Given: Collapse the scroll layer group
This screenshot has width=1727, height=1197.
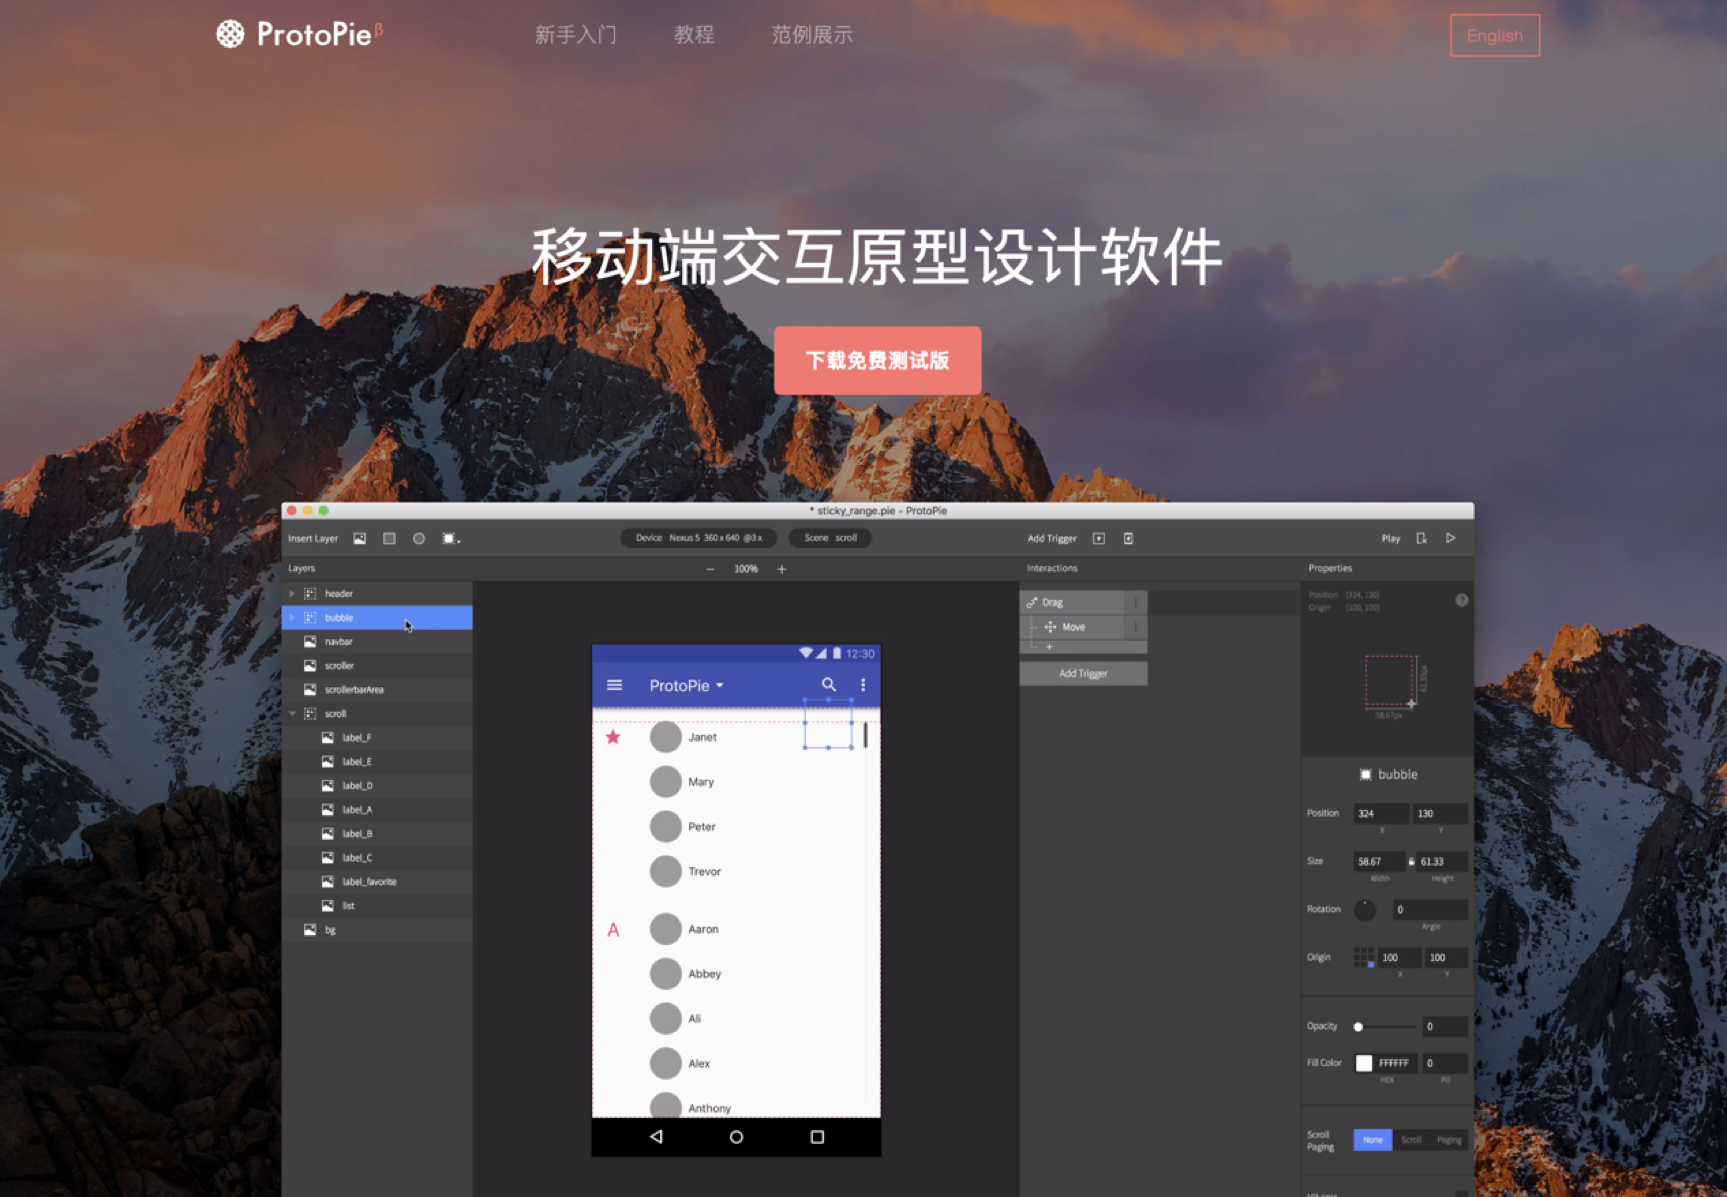Looking at the screenshot, I should [x=292, y=714].
